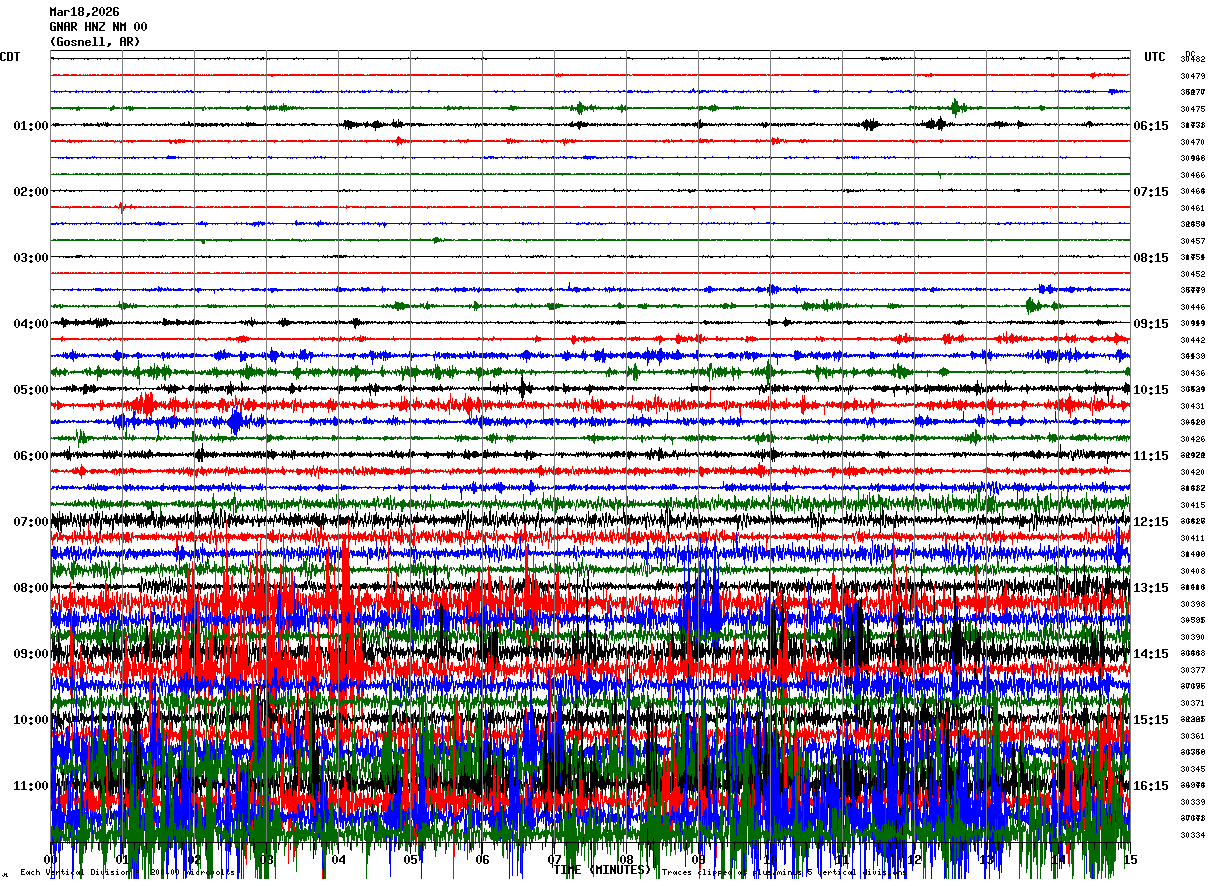
Task: Click the DC offset value "30457"
Action: click(x=1192, y=241)
